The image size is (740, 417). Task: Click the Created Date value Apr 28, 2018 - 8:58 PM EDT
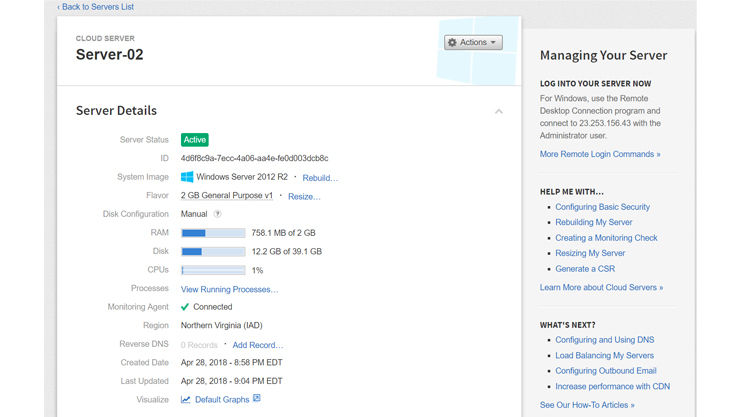tap(231, 363)
